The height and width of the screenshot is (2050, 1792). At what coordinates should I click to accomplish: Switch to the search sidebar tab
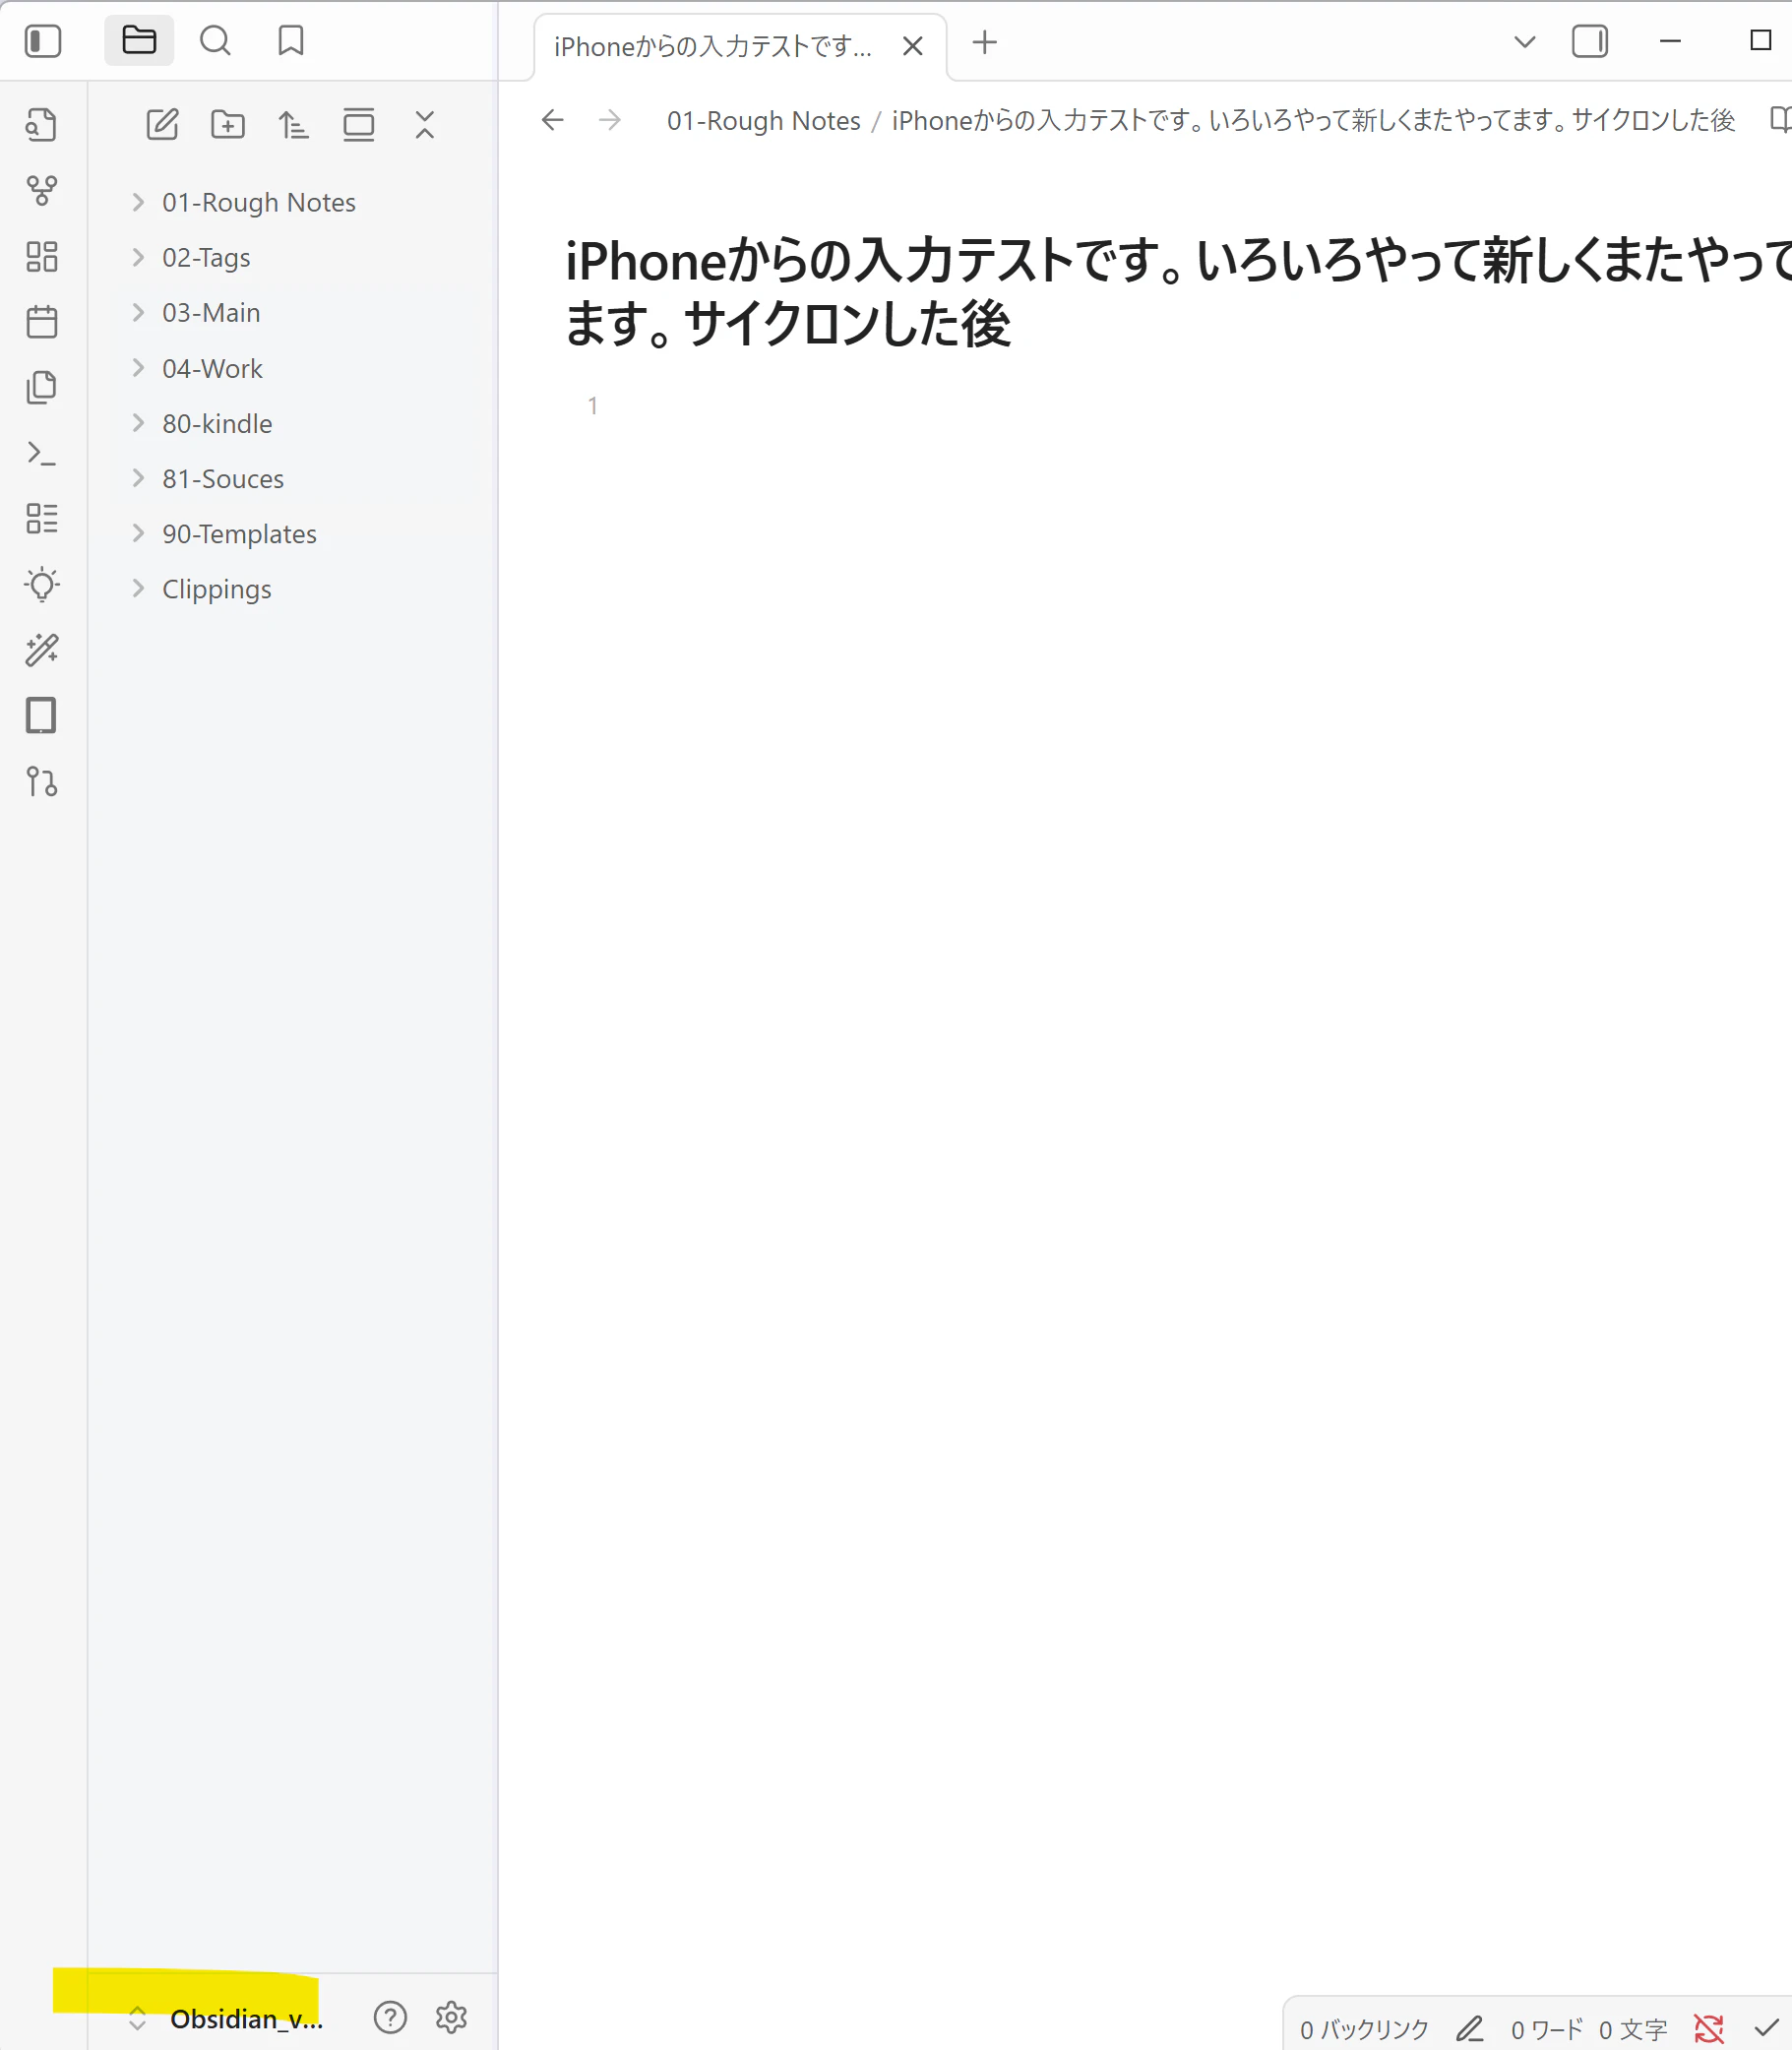215,41
